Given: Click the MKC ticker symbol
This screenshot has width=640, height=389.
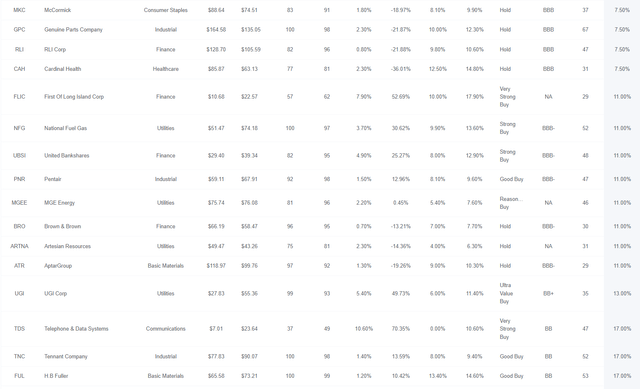Looking at the screenshot, I should click(x=19, y=10).
